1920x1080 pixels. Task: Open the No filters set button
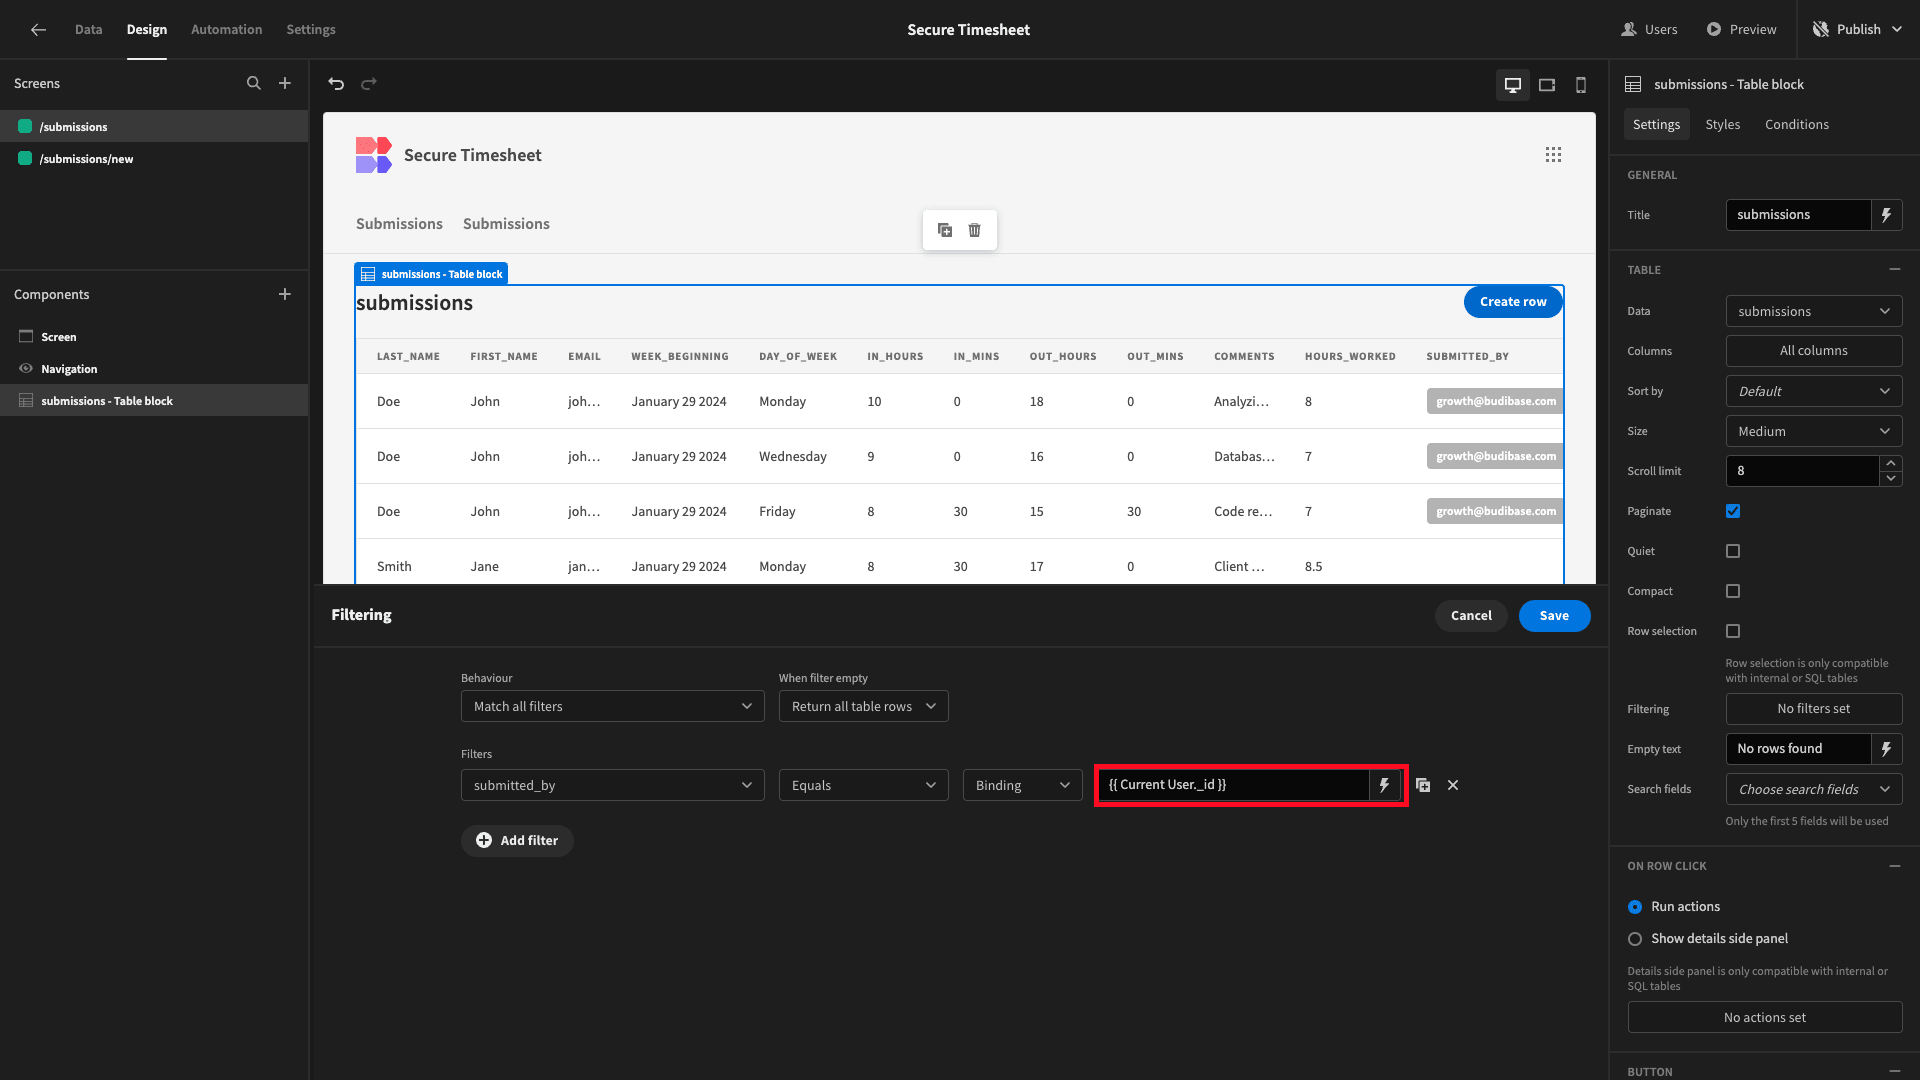1814,709
